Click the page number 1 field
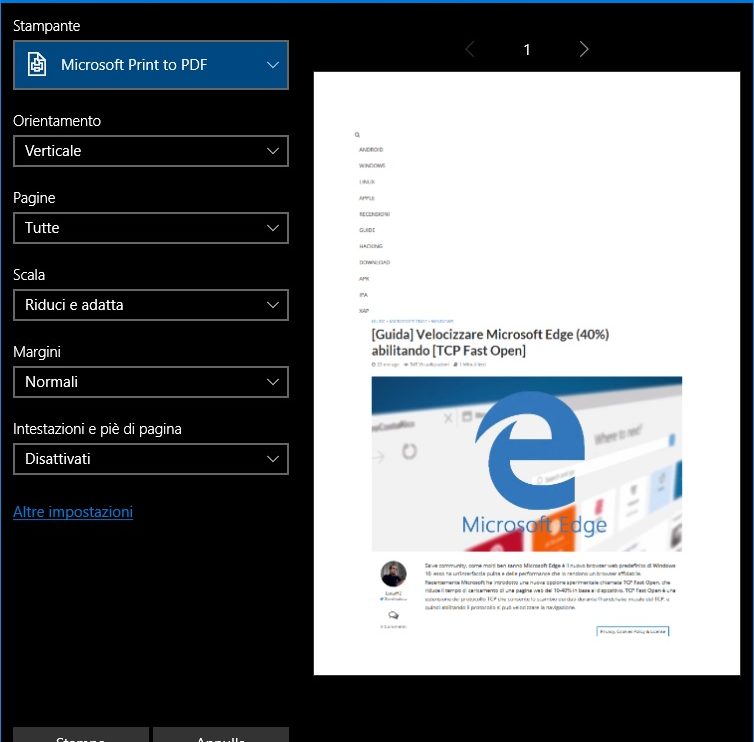Viewport: 754px width, 742px height. (527, 50)
